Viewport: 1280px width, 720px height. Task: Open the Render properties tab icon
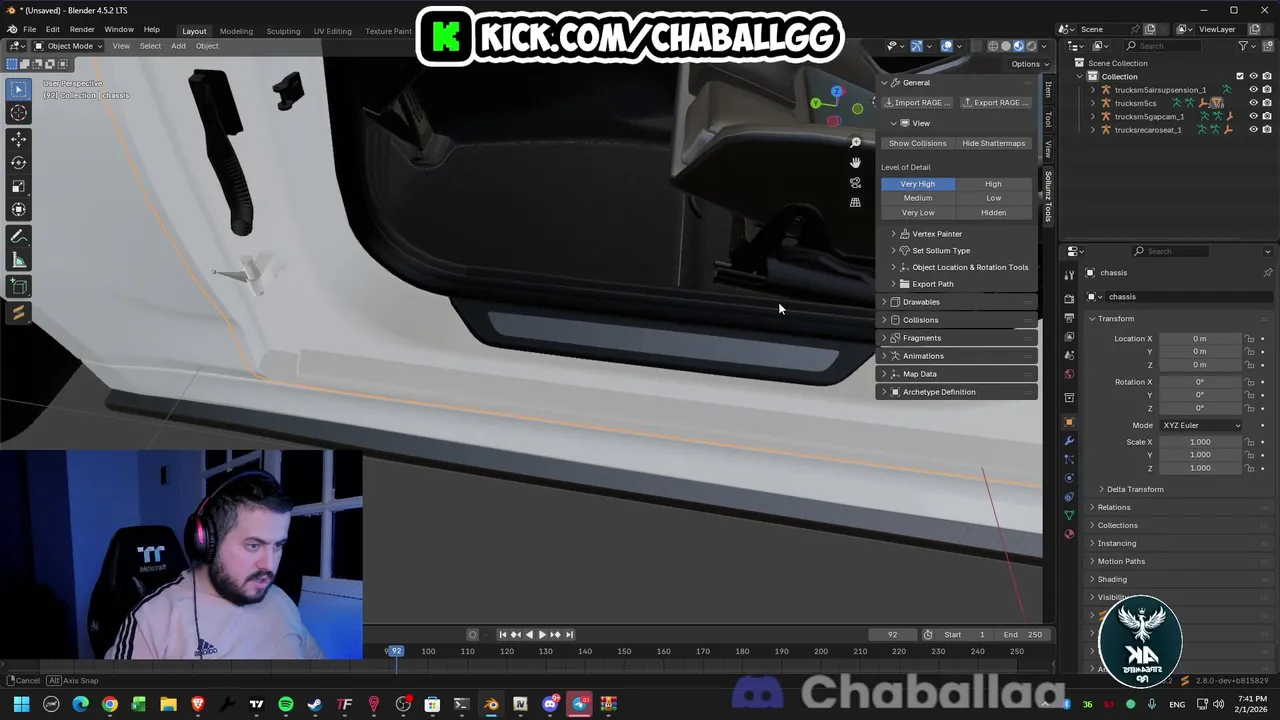tap(1069, 298)
